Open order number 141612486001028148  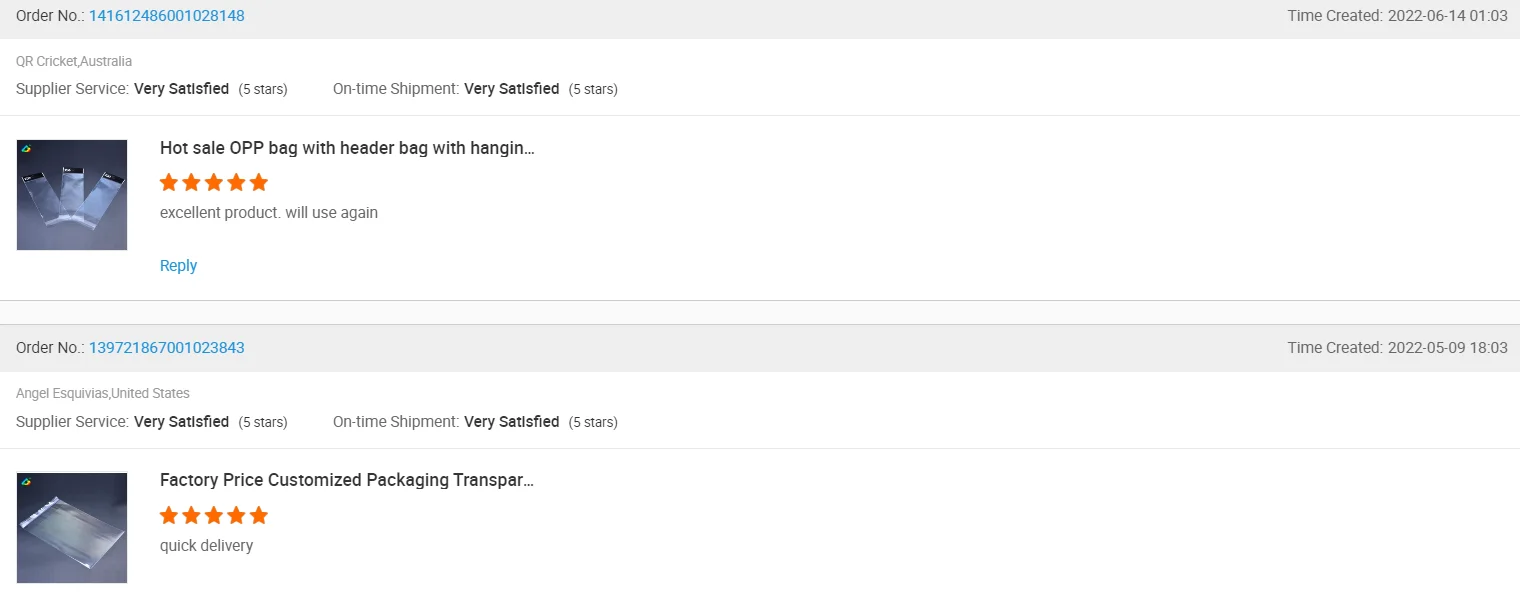tap(166, 16)
